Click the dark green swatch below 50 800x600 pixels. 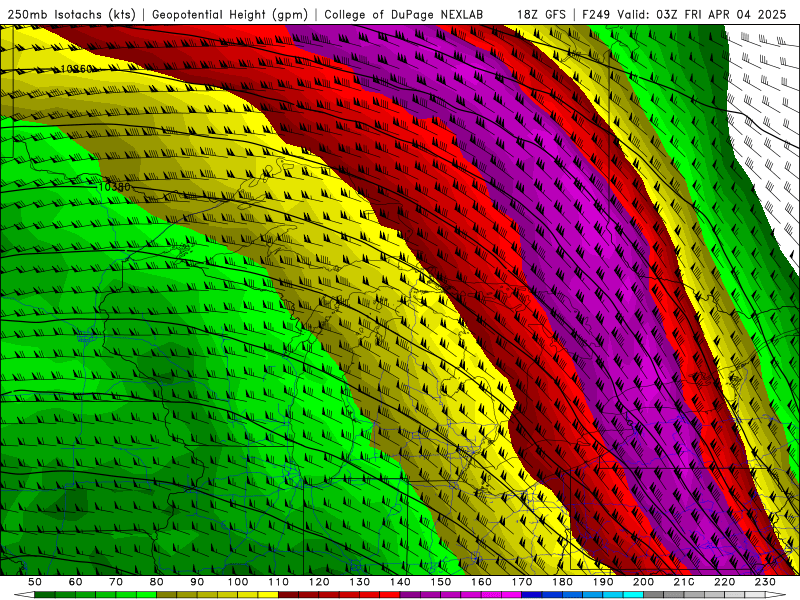coord(45,595)
